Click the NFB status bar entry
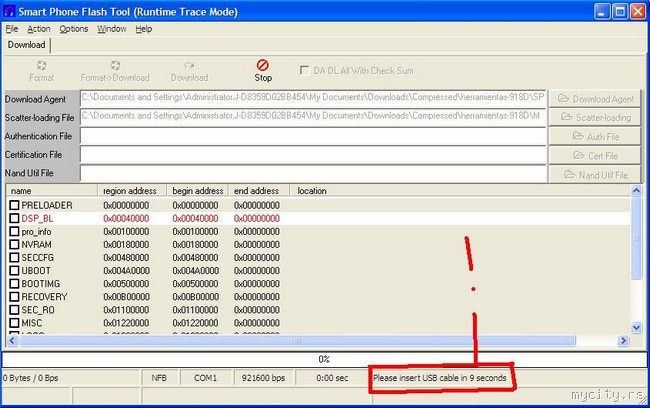 (159, 378)
